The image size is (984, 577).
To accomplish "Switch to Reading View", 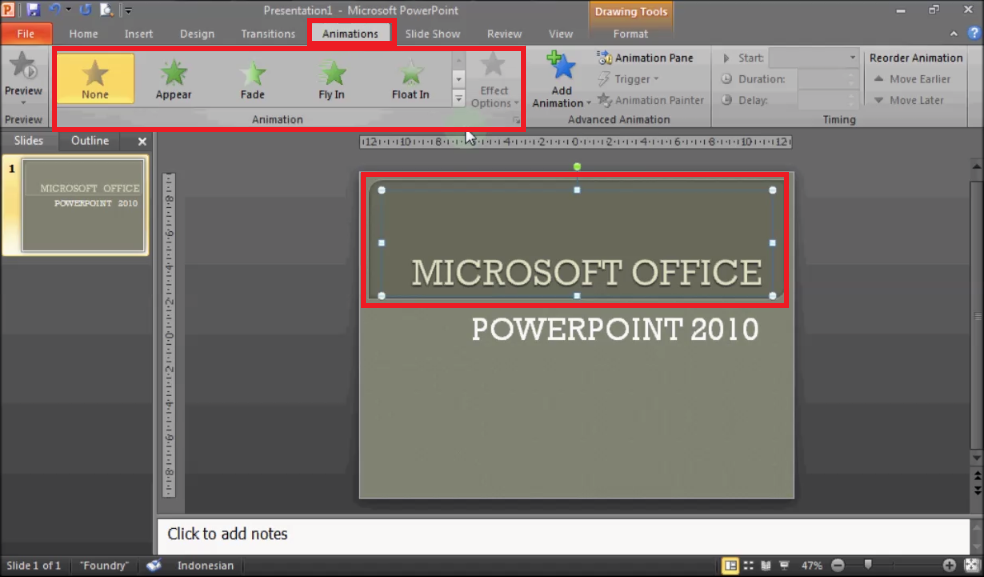I will coord(766,566).
